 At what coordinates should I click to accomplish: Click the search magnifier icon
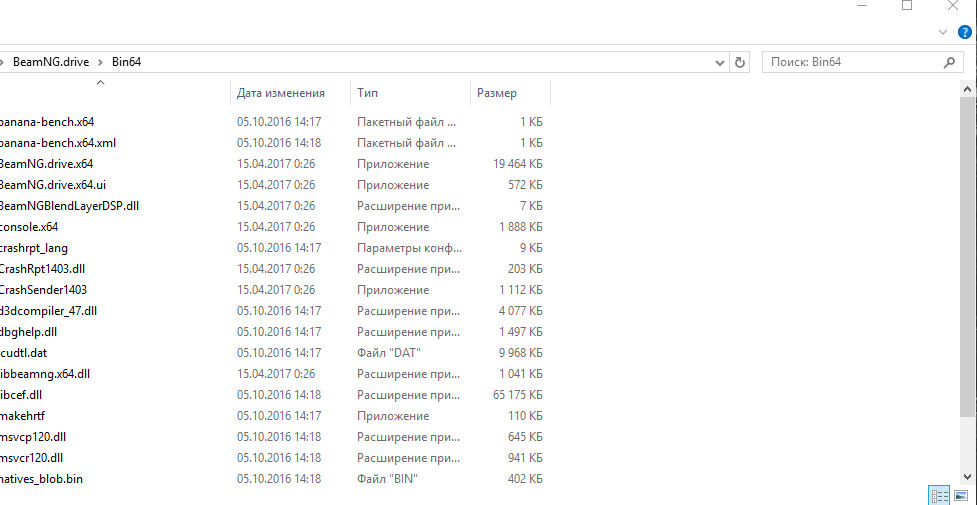(x=949, y=62)
